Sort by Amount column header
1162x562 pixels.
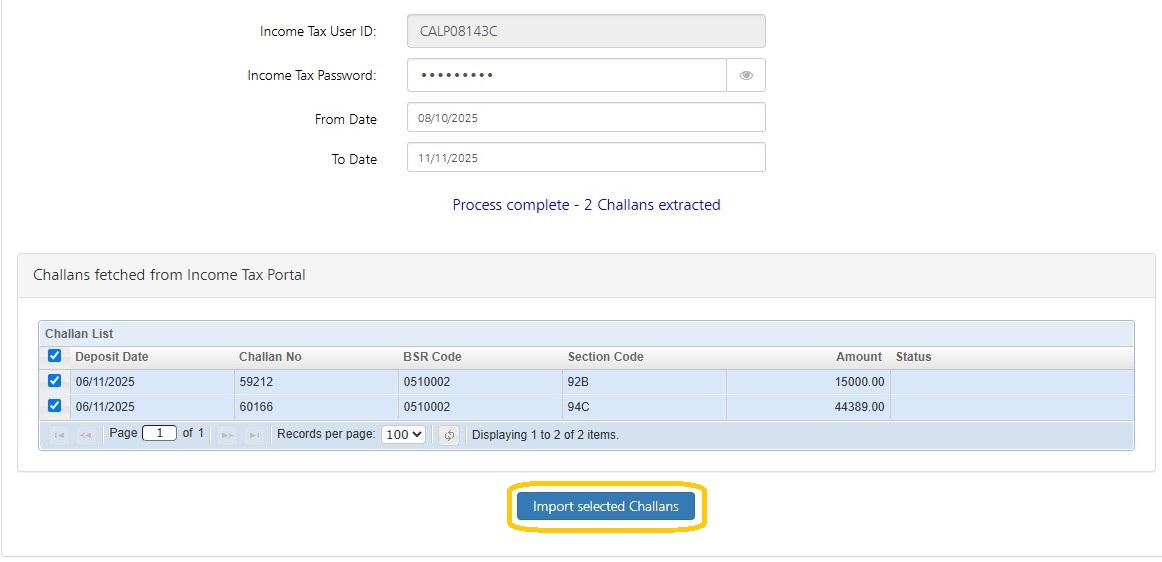859,357
